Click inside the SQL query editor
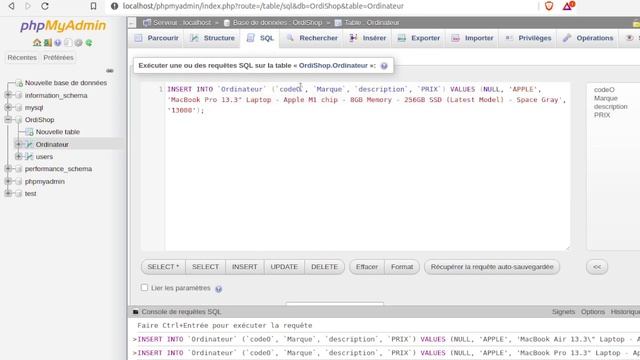 [367, 167]
